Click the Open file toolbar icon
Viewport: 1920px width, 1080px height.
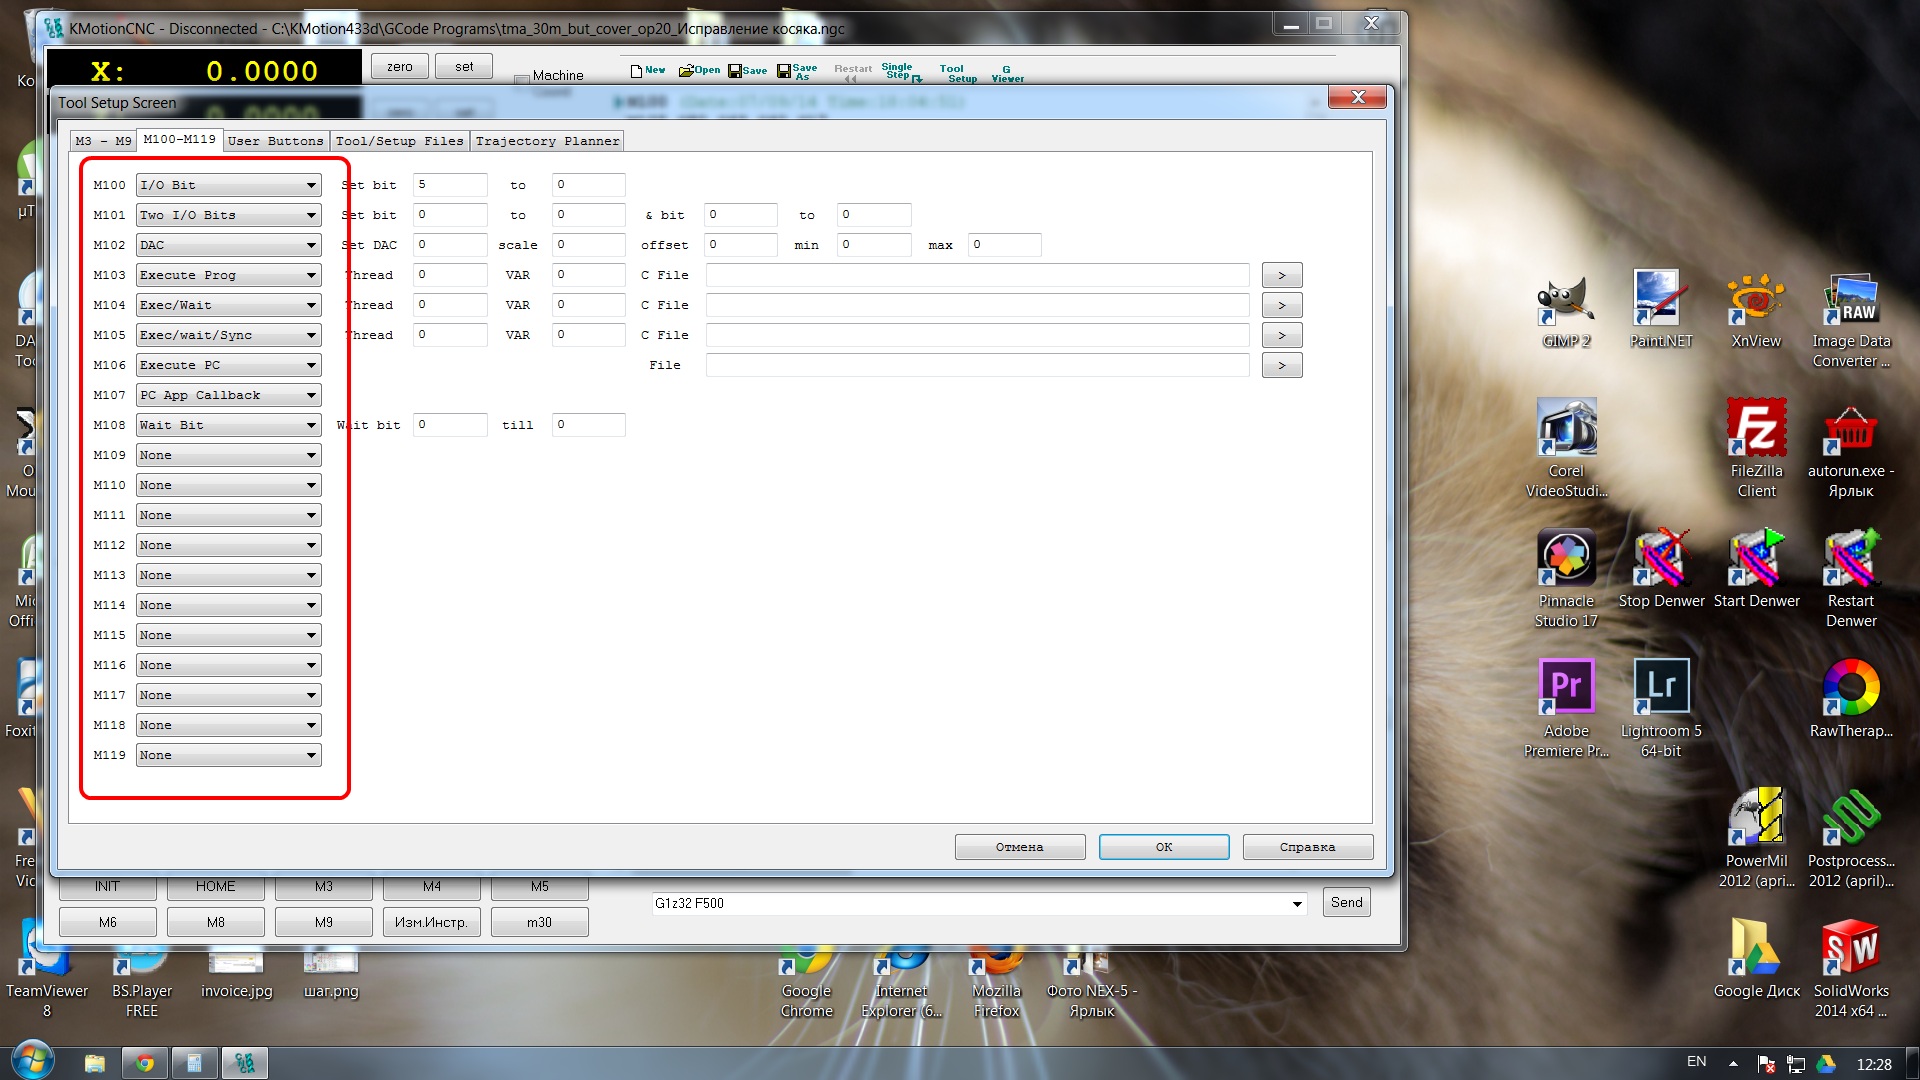(698, 70)
